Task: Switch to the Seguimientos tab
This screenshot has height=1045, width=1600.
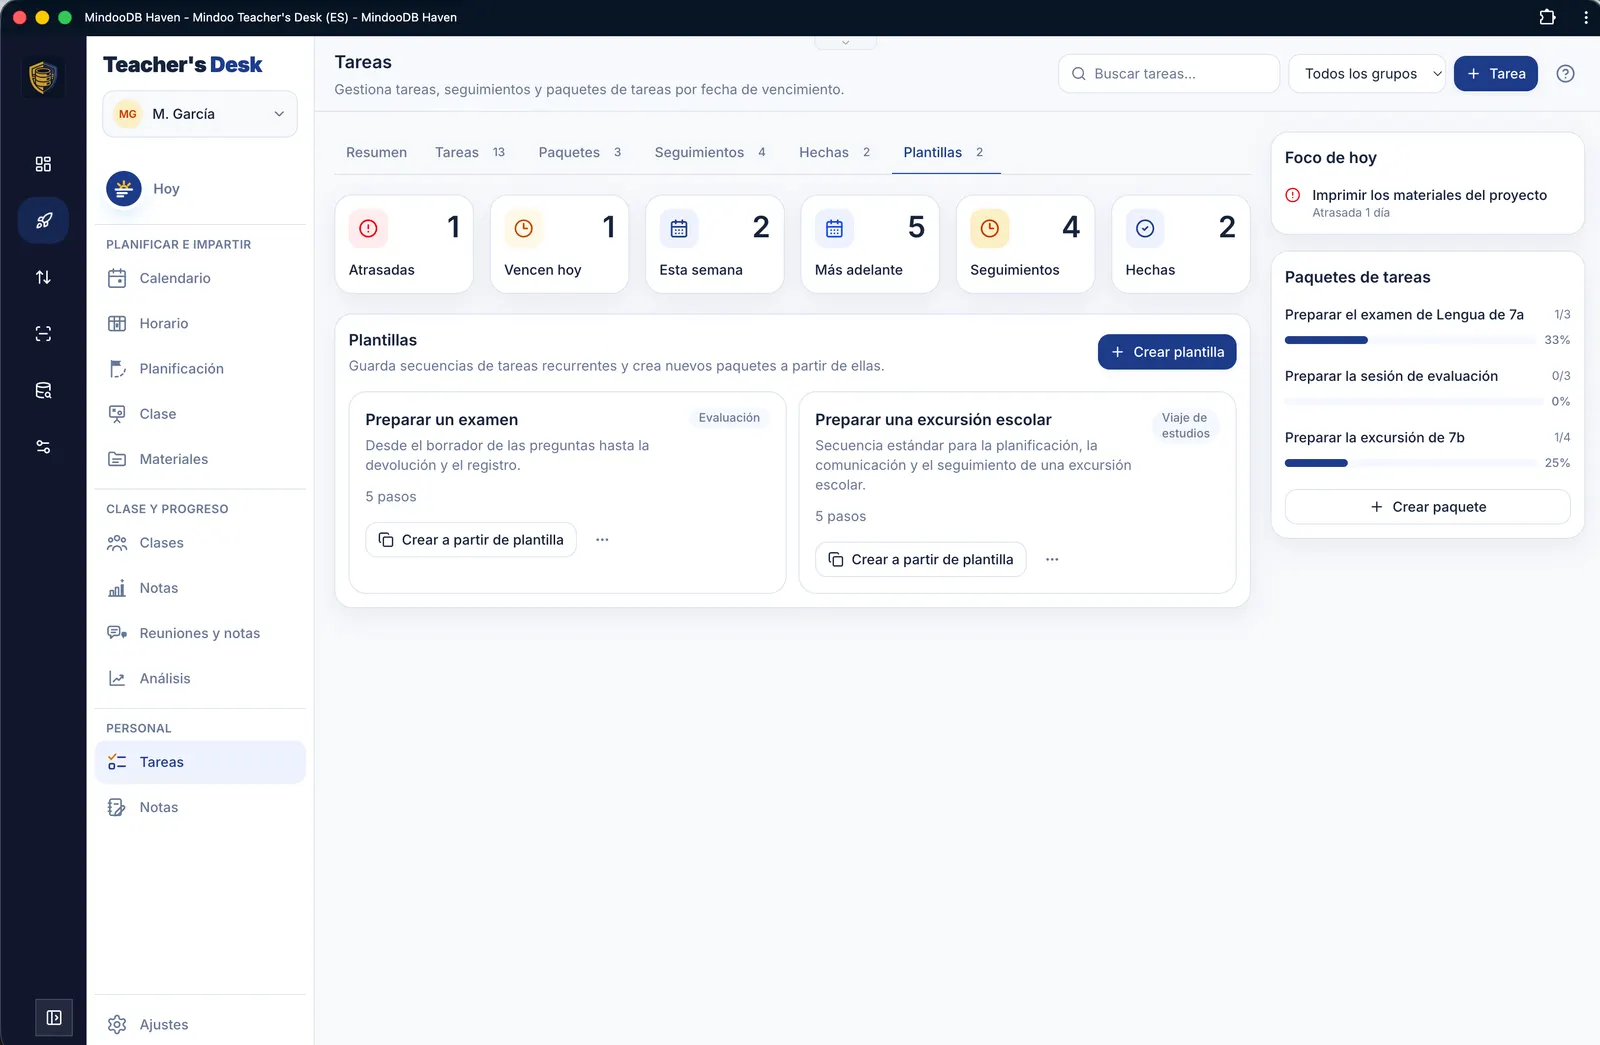Action: click(x=710, y=153)
